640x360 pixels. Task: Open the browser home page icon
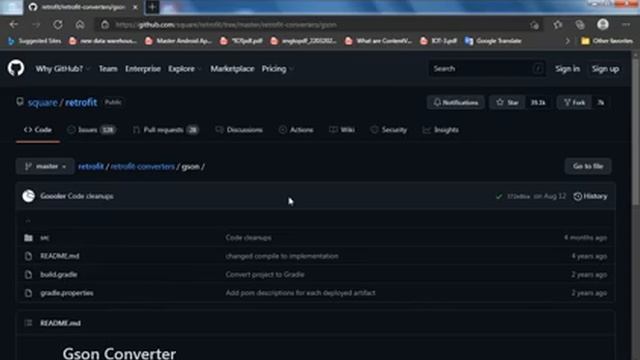point(80,24)
